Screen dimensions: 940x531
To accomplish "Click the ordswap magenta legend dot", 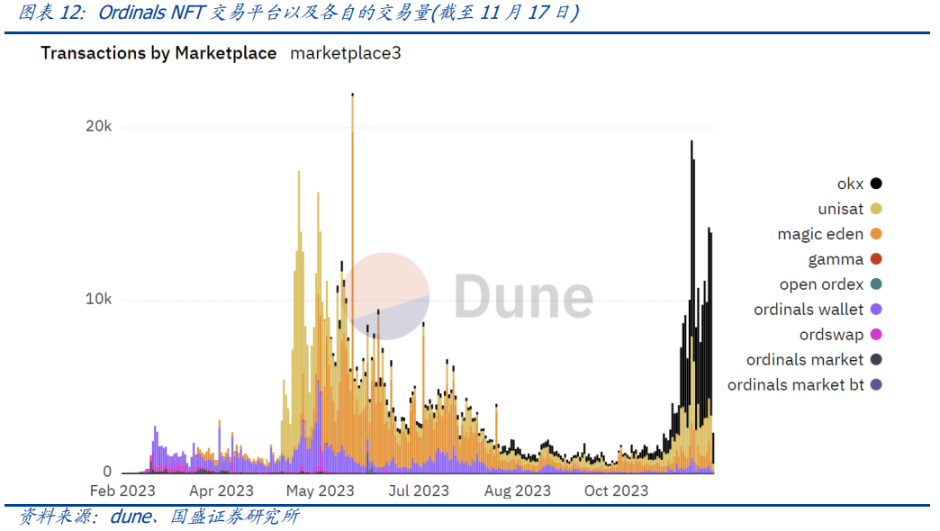I will (x=876, y=335).
